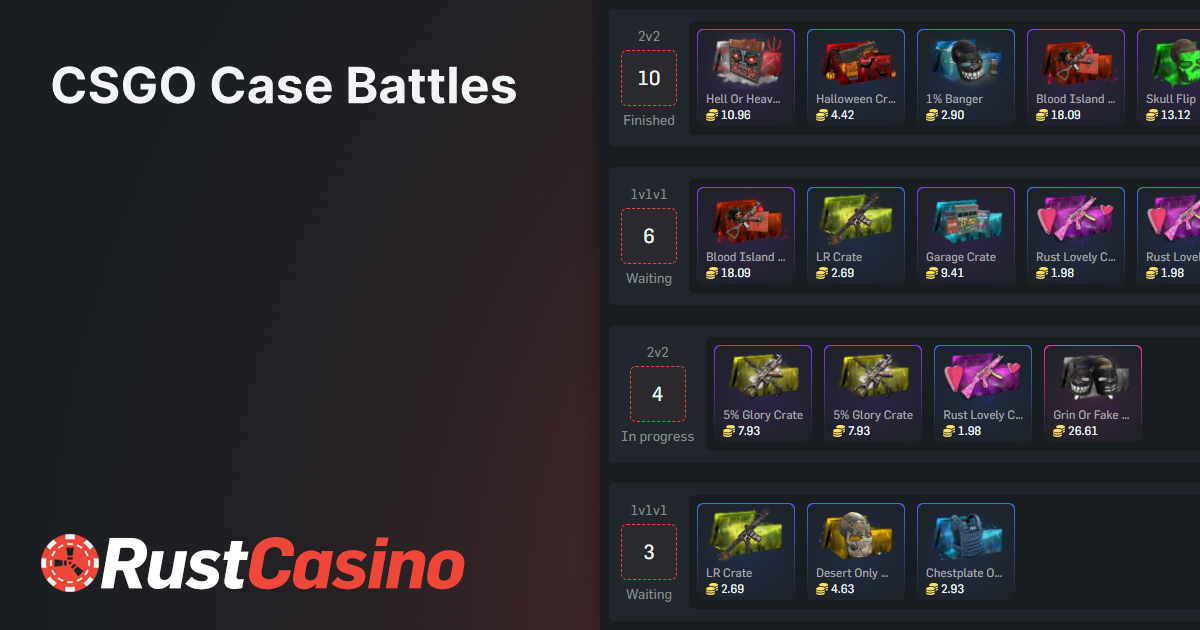View the in-progress battle with 4 rounds
Screen dimensions: 1200x630
pos(658,394)
